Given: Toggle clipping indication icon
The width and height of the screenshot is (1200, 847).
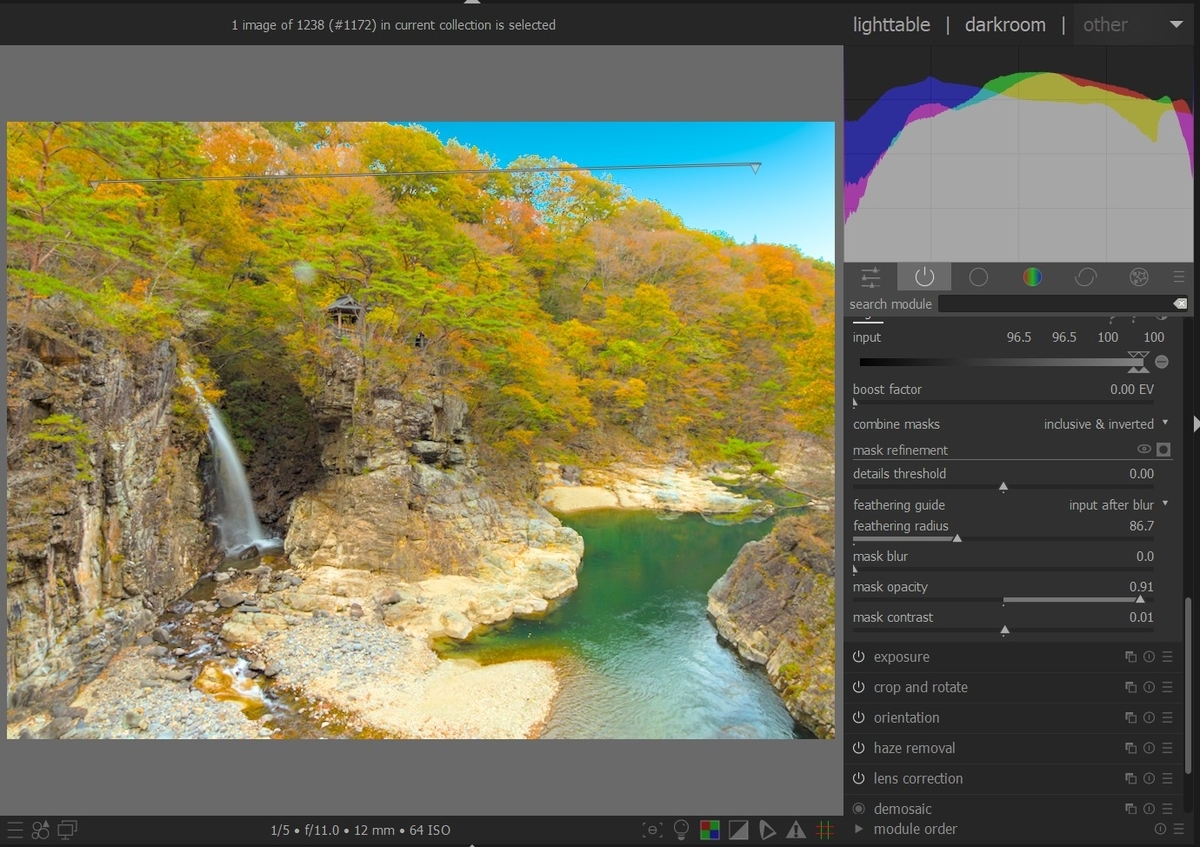Looking at the screenshot, I should [738, 829].
